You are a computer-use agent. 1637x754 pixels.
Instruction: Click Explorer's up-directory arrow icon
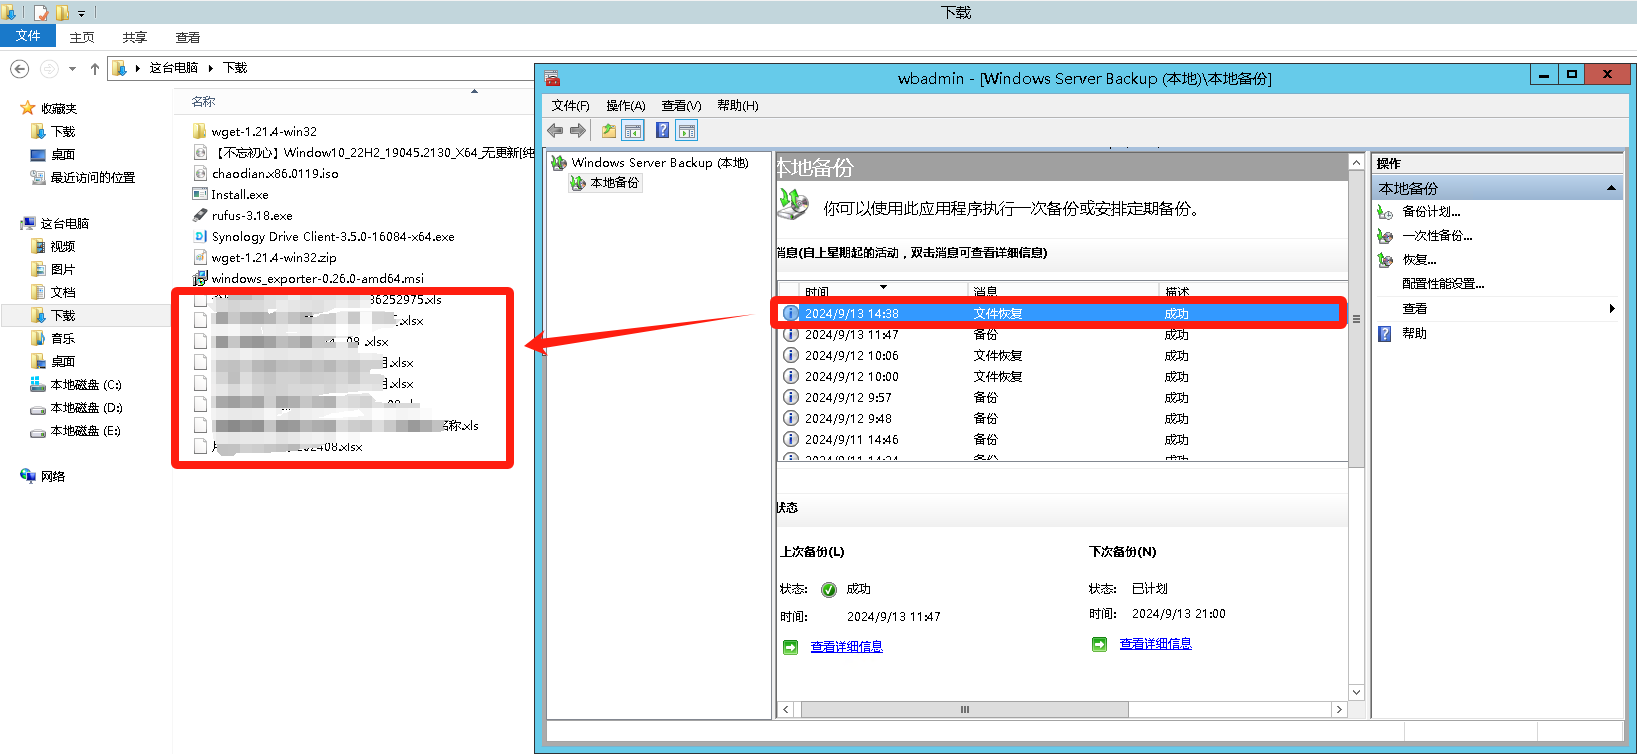coord(95,69)
